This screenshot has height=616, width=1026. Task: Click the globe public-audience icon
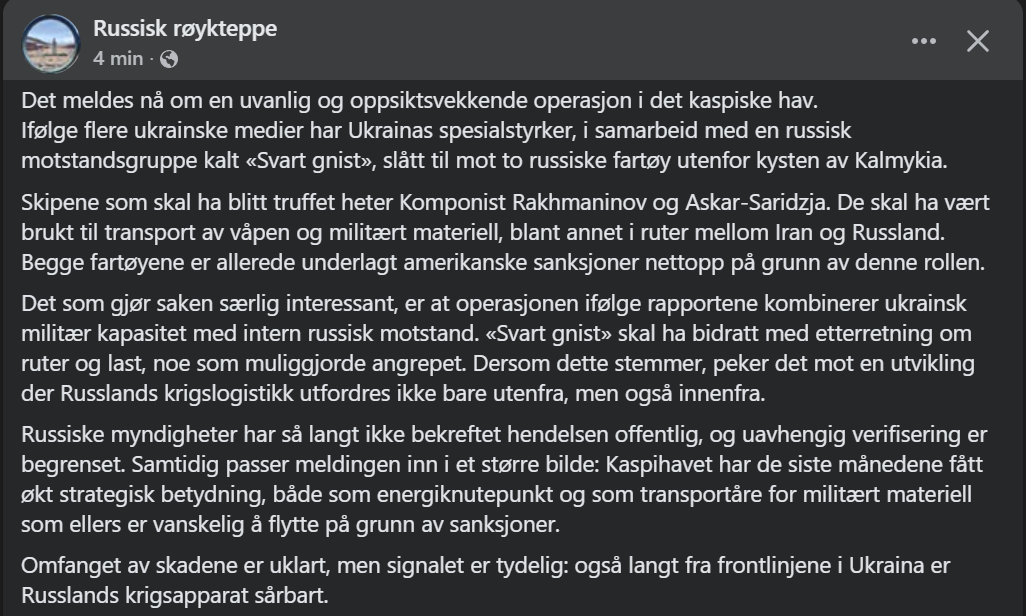[168, 58]
